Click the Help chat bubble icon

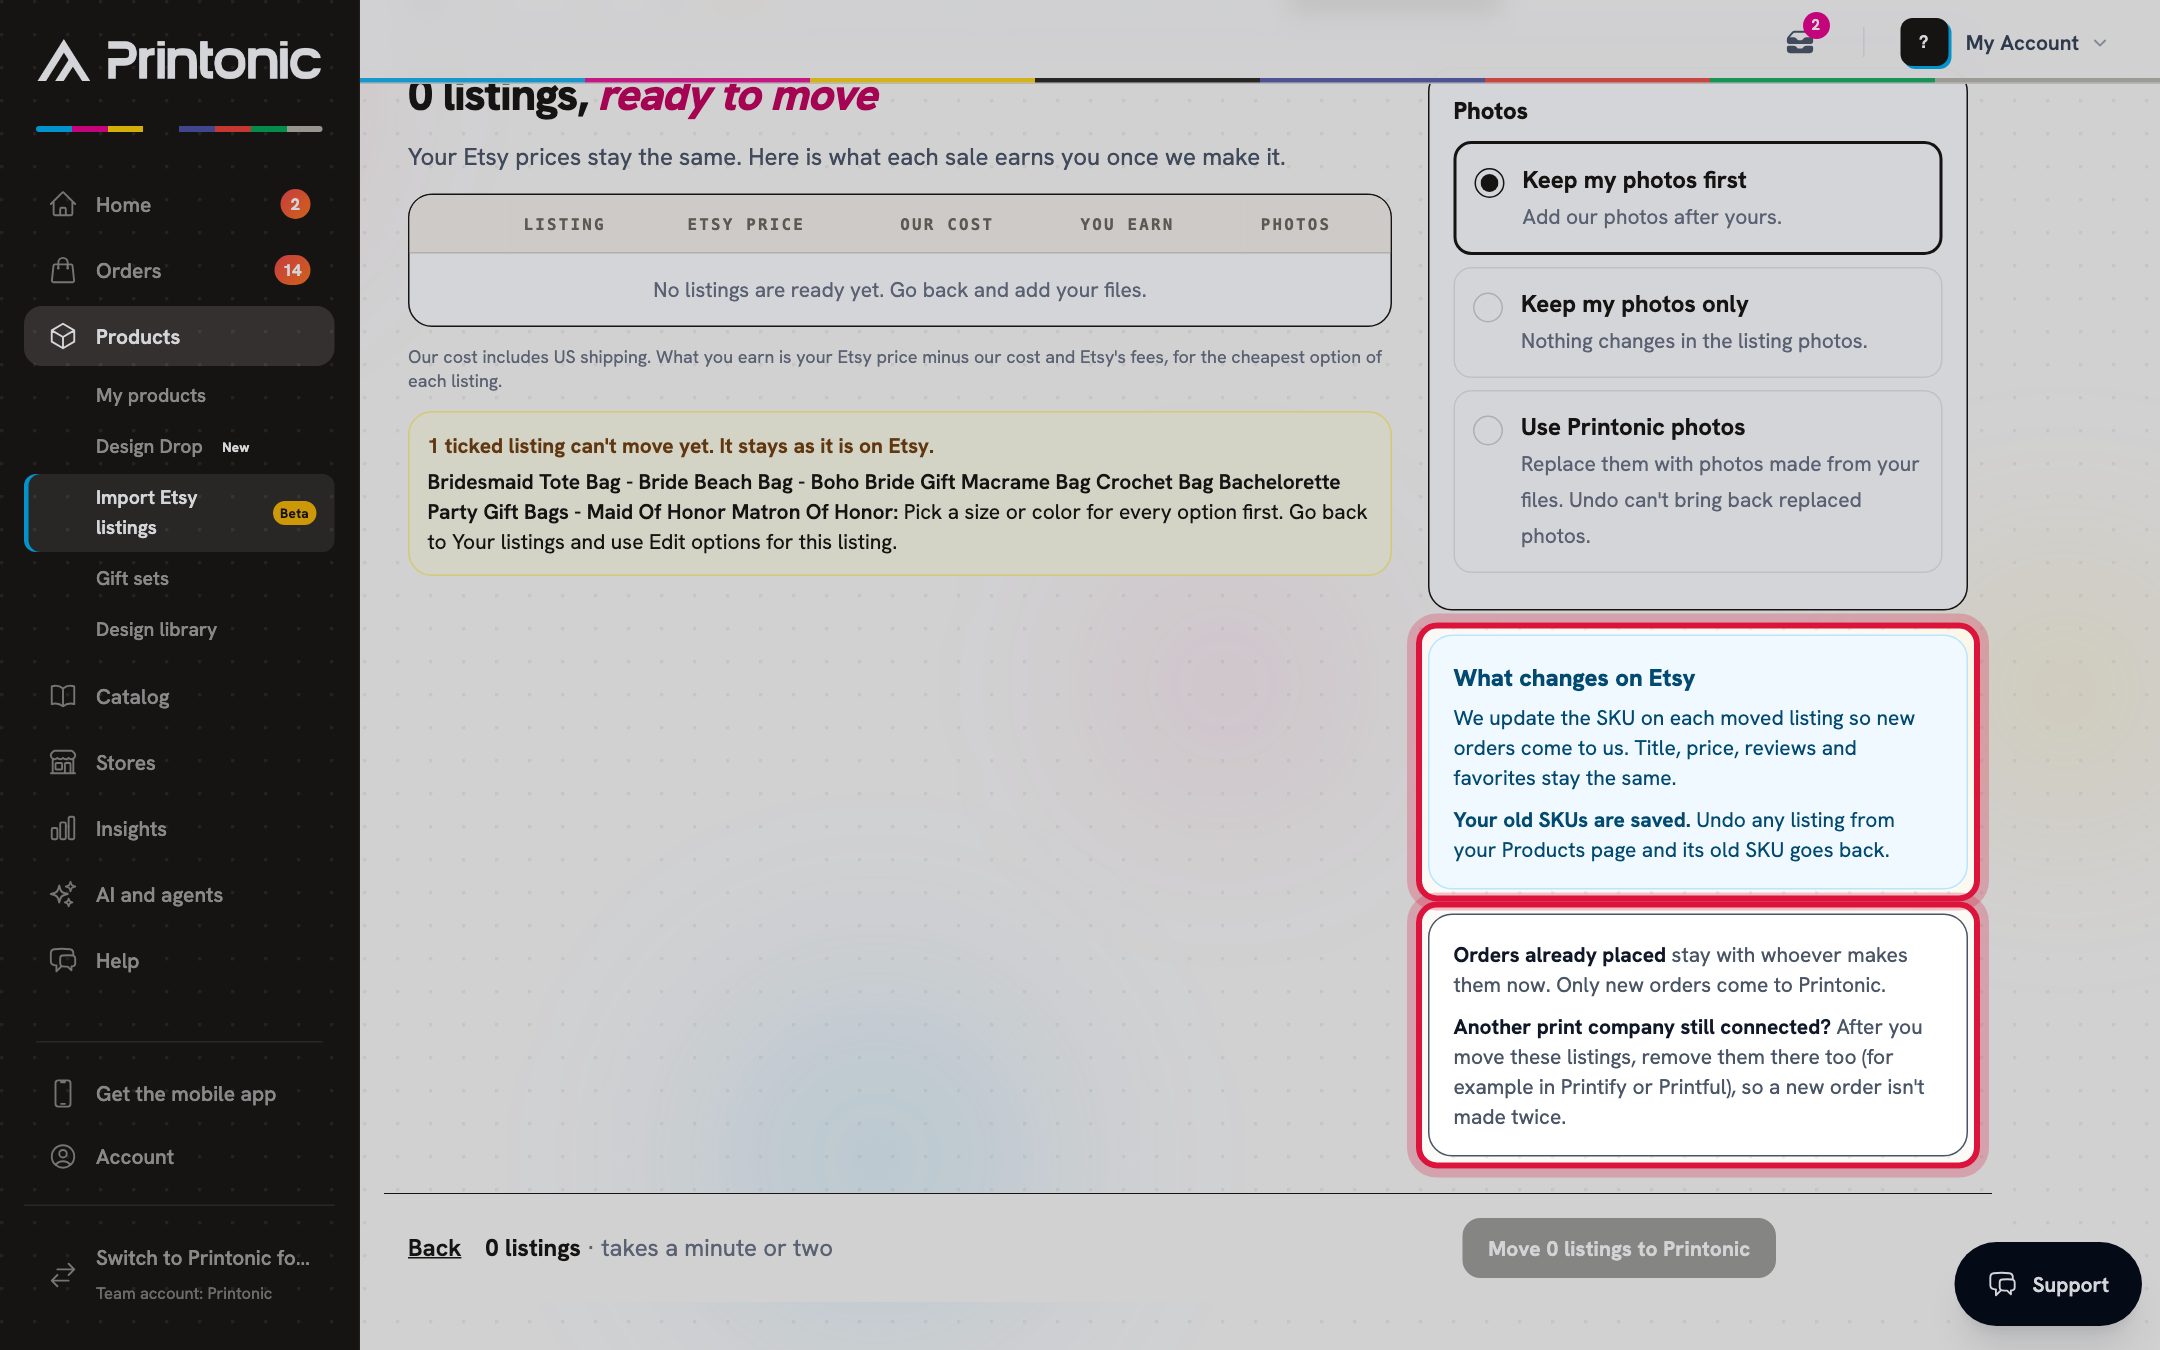point(63,960)
